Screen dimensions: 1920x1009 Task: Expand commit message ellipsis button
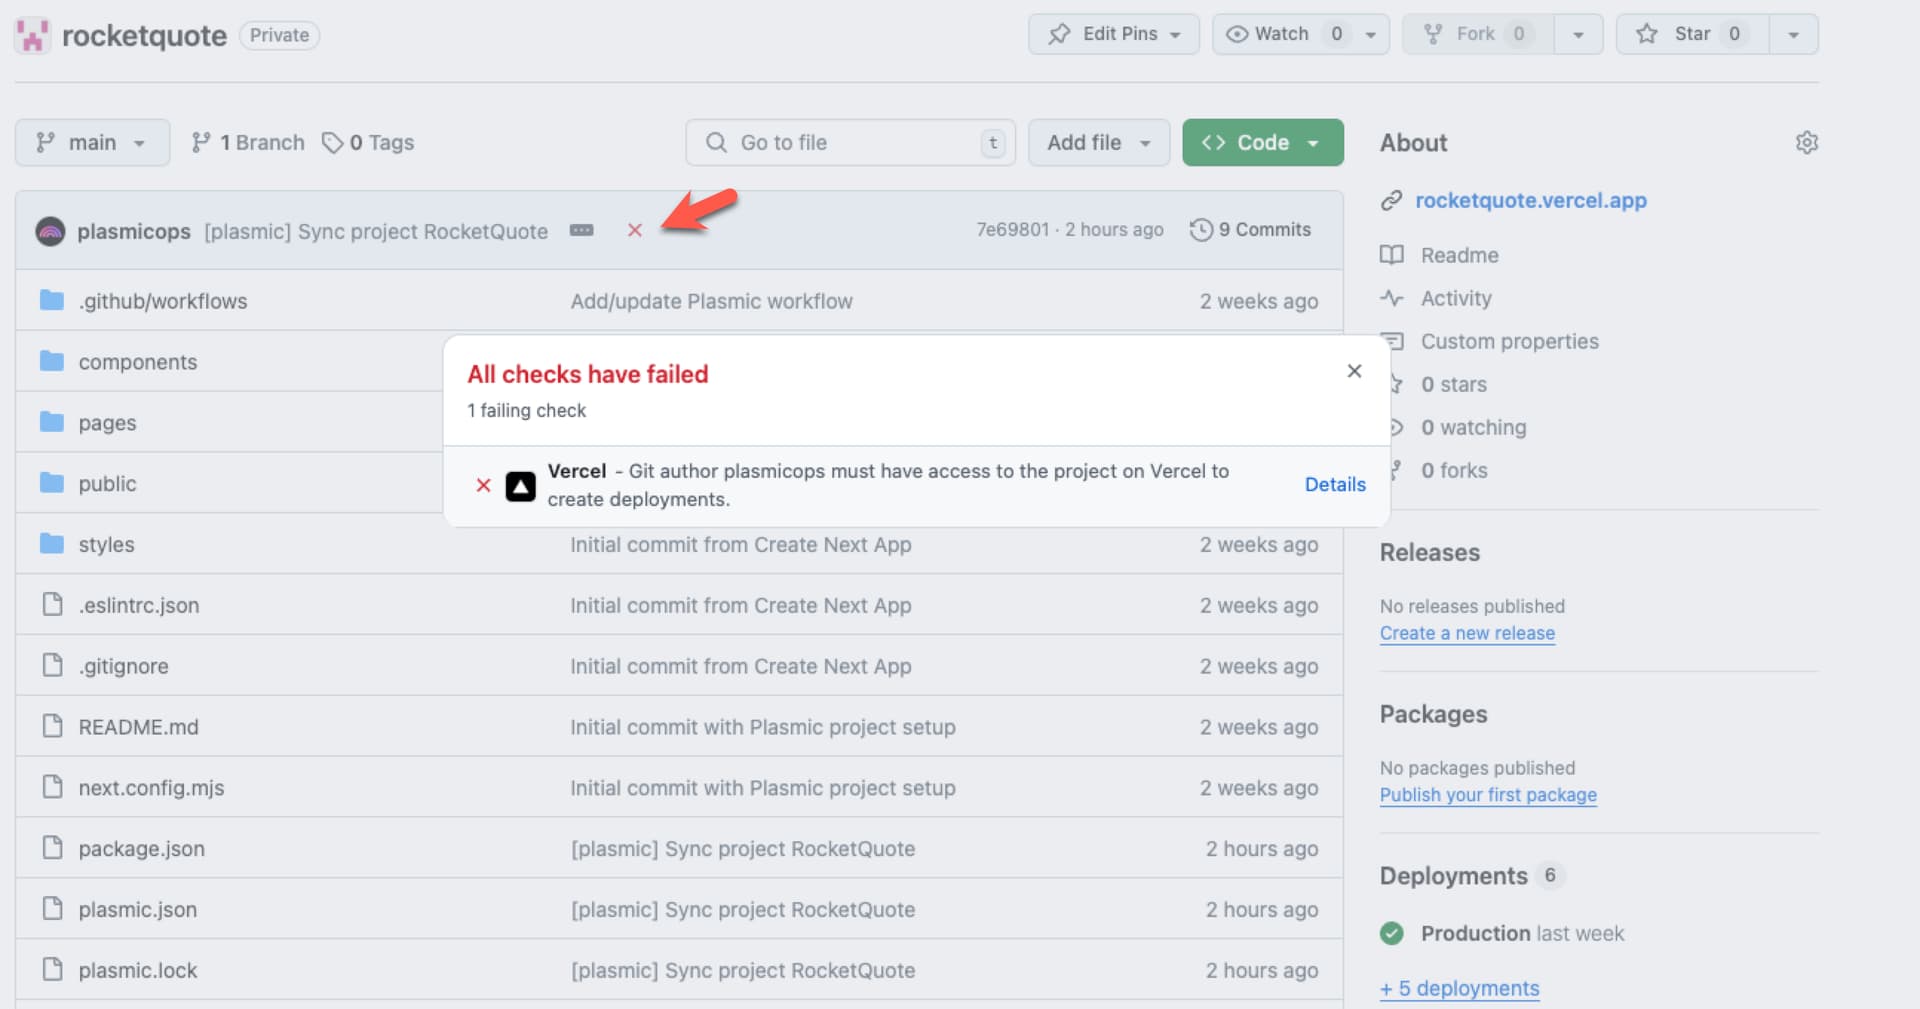tap(581, 230)
